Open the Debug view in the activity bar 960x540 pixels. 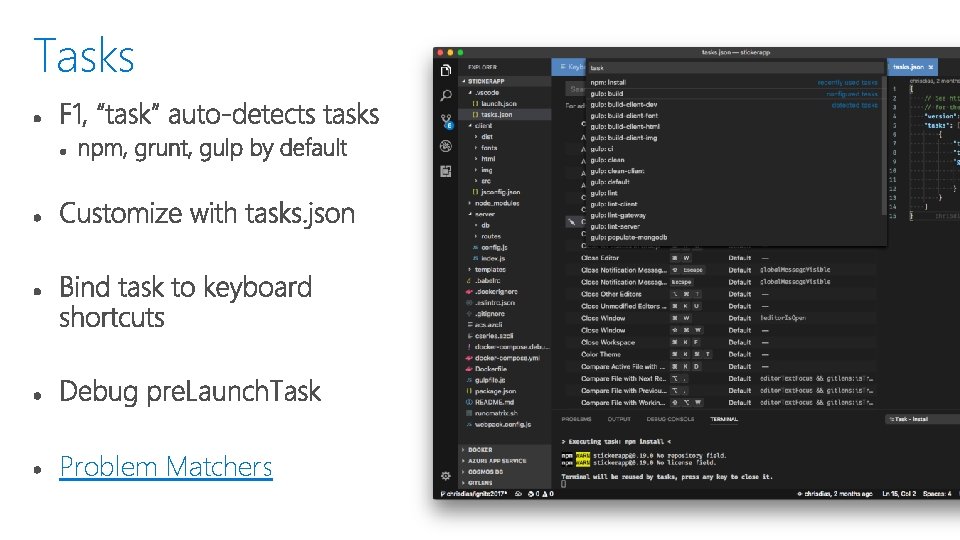tap(446, 146)
